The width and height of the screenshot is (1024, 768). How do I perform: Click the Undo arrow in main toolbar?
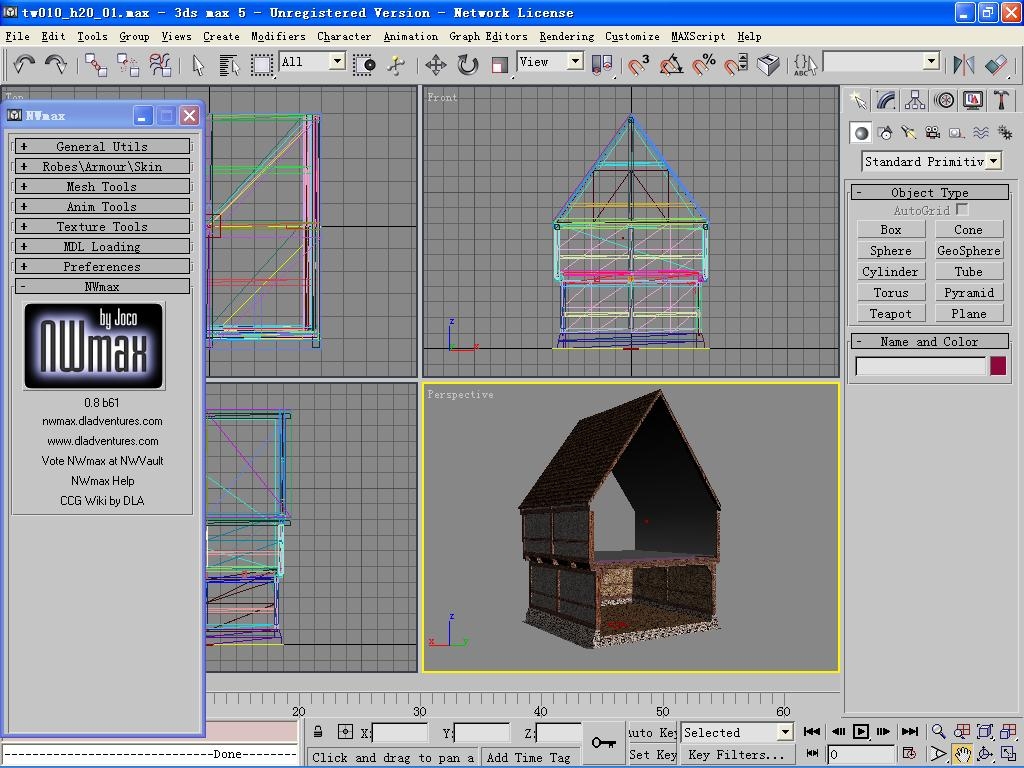(24, 64)
